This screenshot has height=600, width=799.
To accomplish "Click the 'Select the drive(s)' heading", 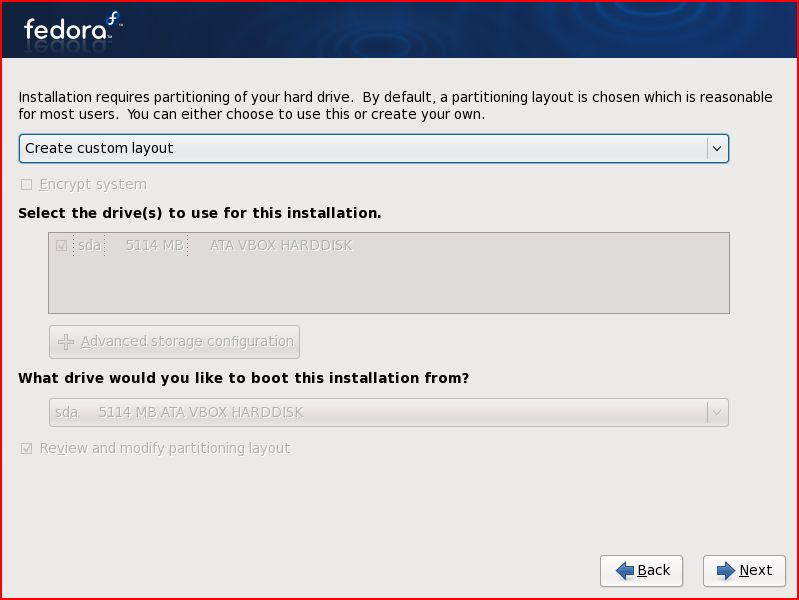I will click(200, 213).
